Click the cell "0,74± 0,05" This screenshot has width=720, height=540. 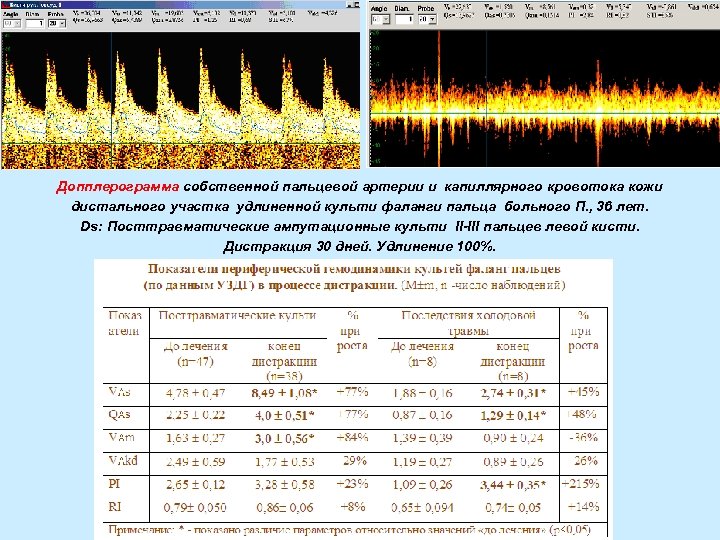513,508
